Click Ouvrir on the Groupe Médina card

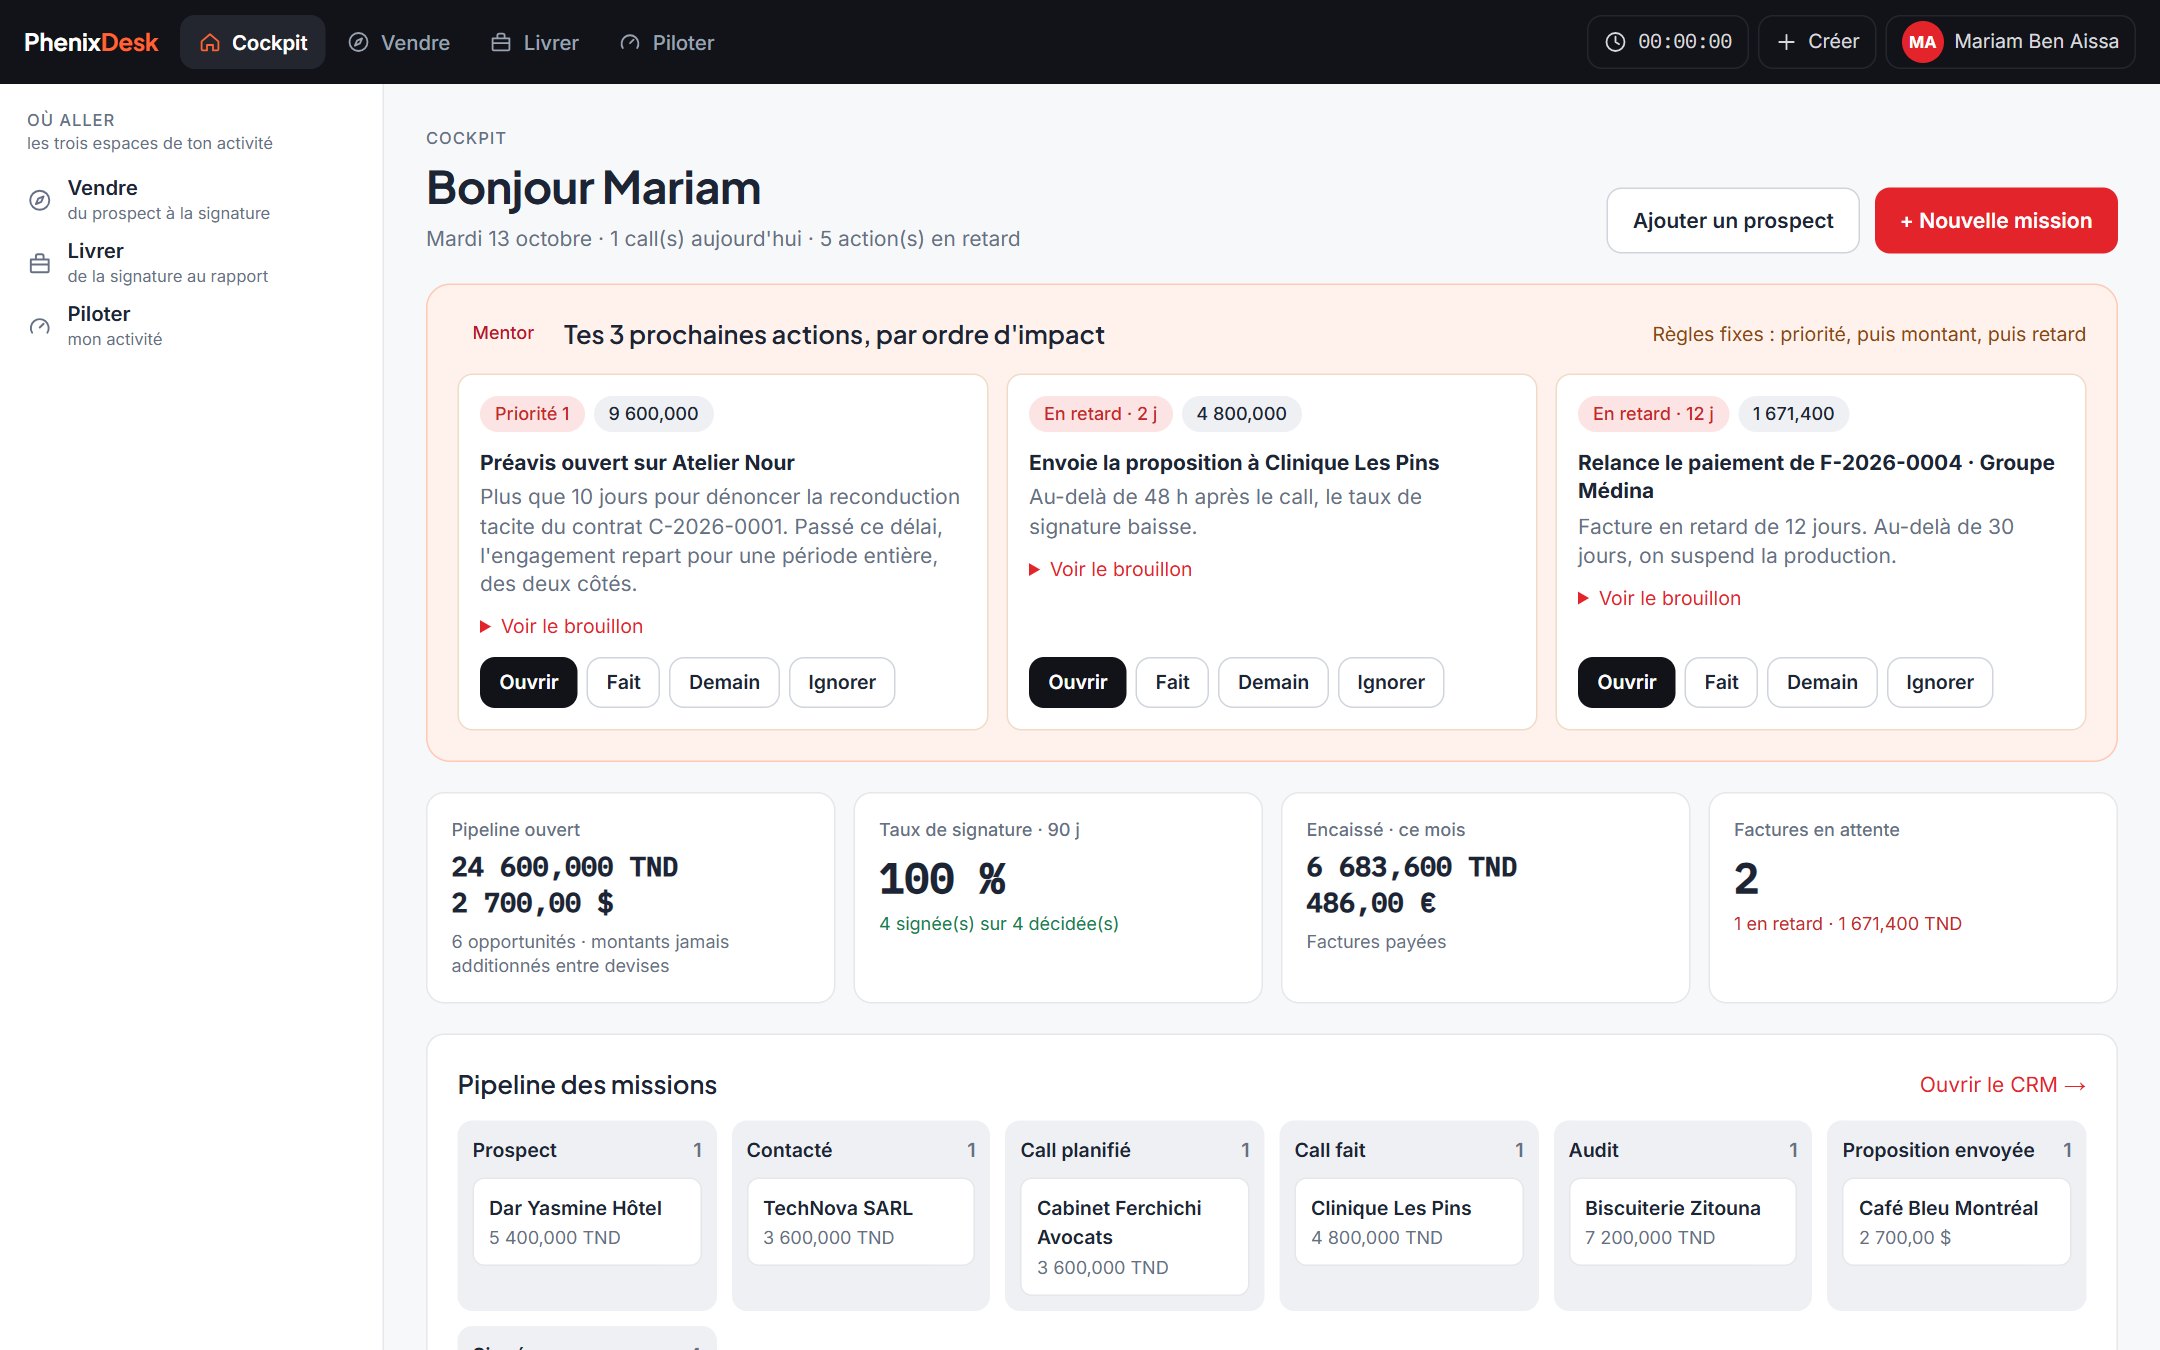[x=1626, y=682]
